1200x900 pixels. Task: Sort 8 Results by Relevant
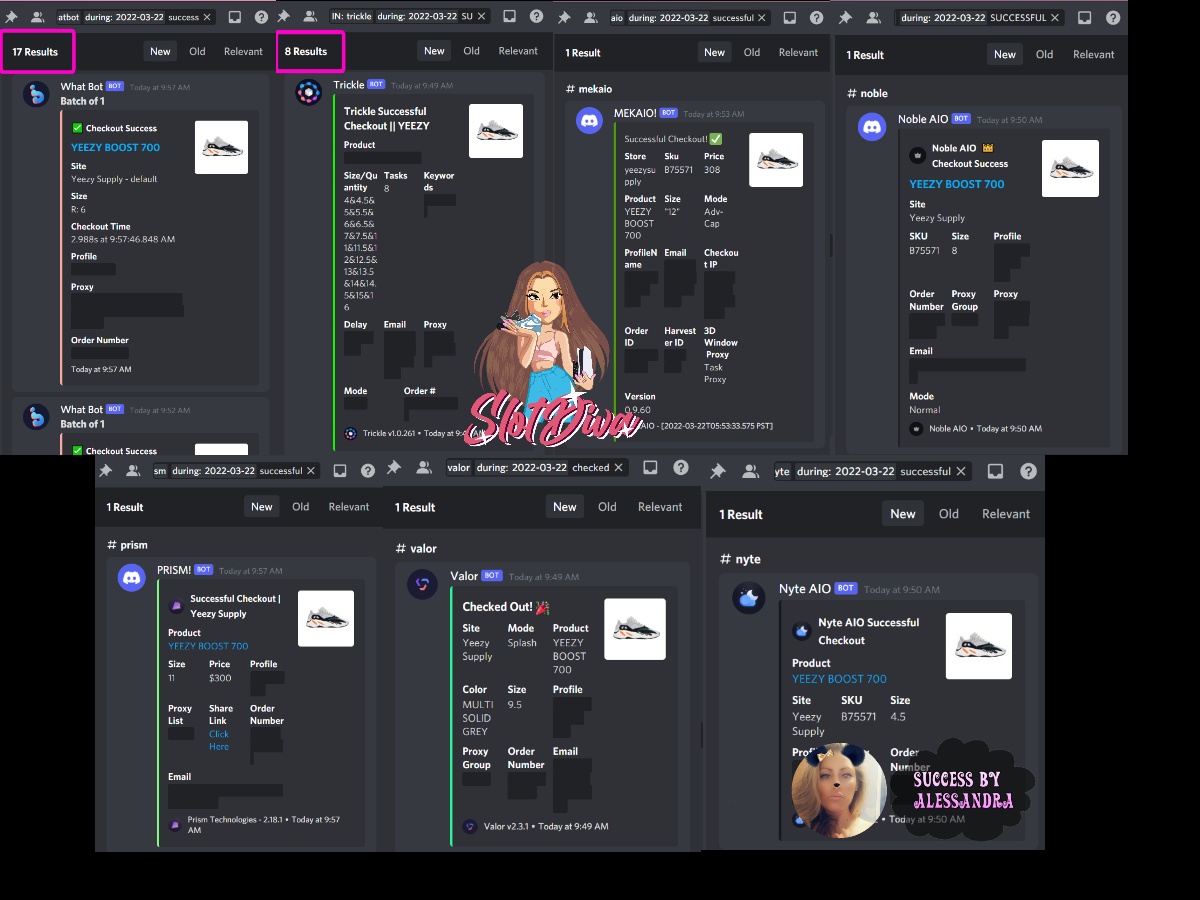(x=518, y=51)
